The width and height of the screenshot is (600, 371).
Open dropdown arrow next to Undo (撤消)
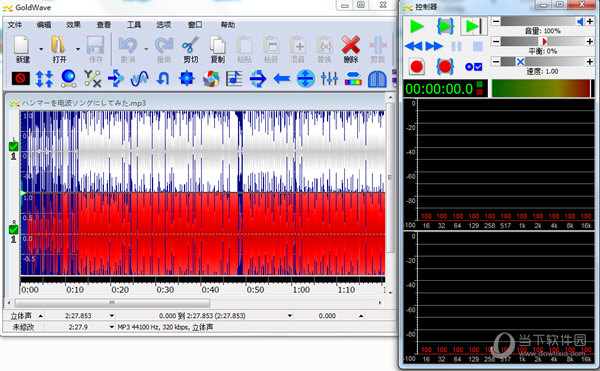coord(146,49)
